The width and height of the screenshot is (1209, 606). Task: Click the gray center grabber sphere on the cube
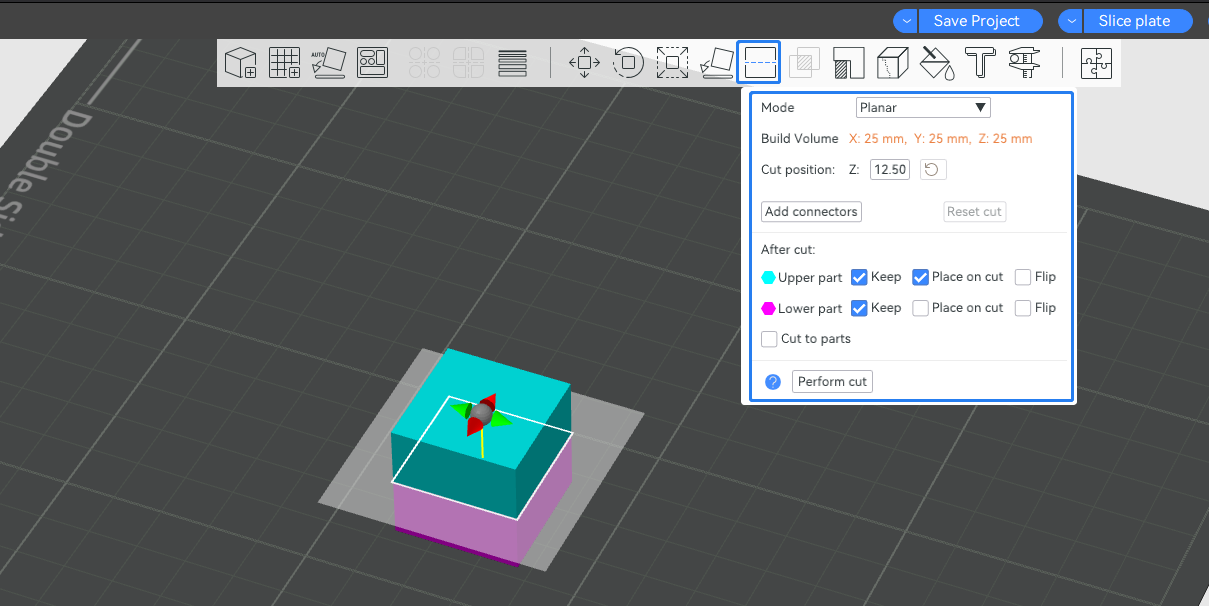click(x=482, y=412)
